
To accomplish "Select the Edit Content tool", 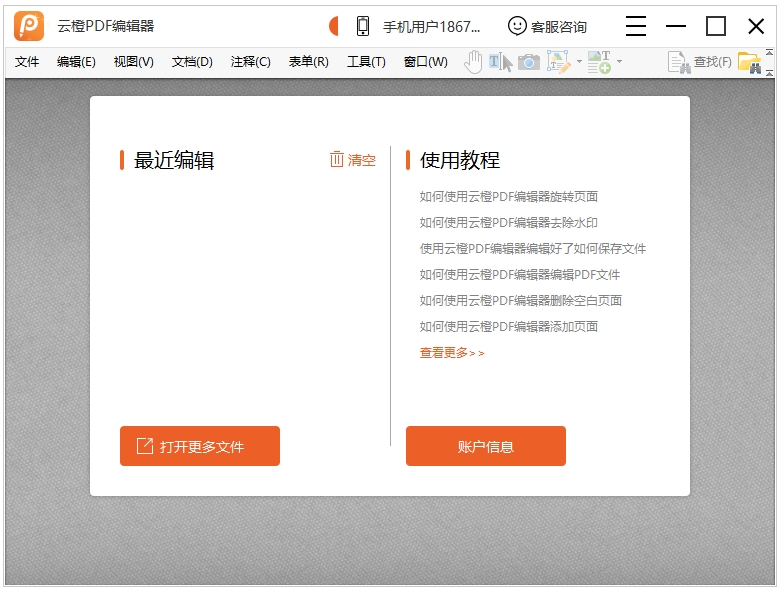I will pos(558,62).
